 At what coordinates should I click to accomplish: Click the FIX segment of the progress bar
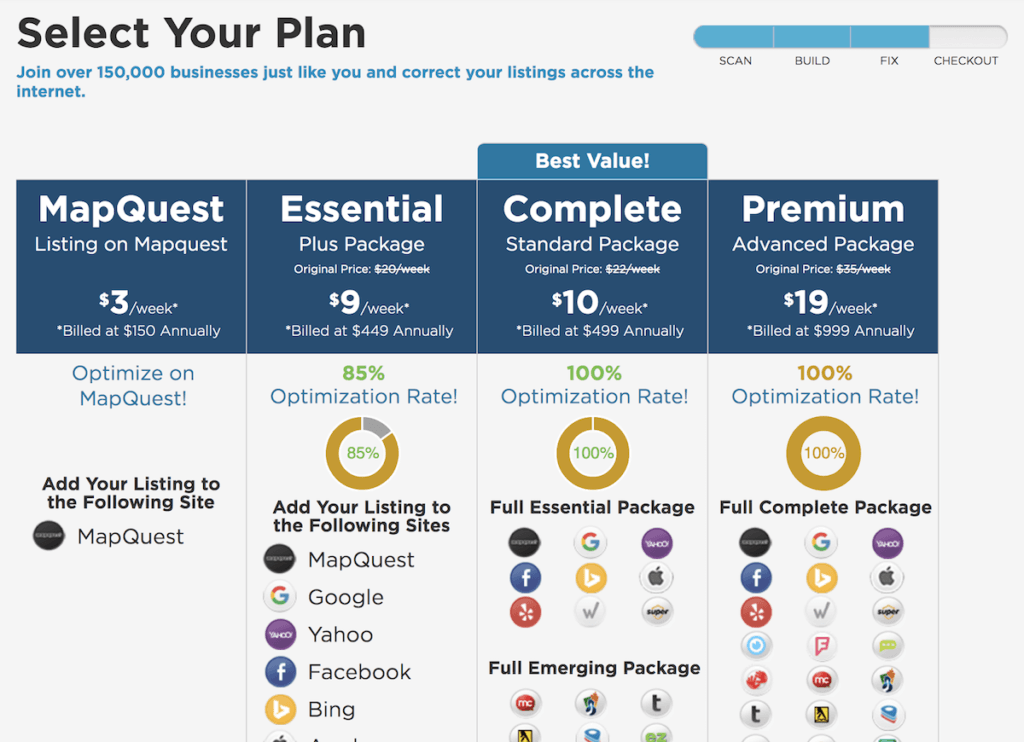pyautogui.click(x=888, y=36)
